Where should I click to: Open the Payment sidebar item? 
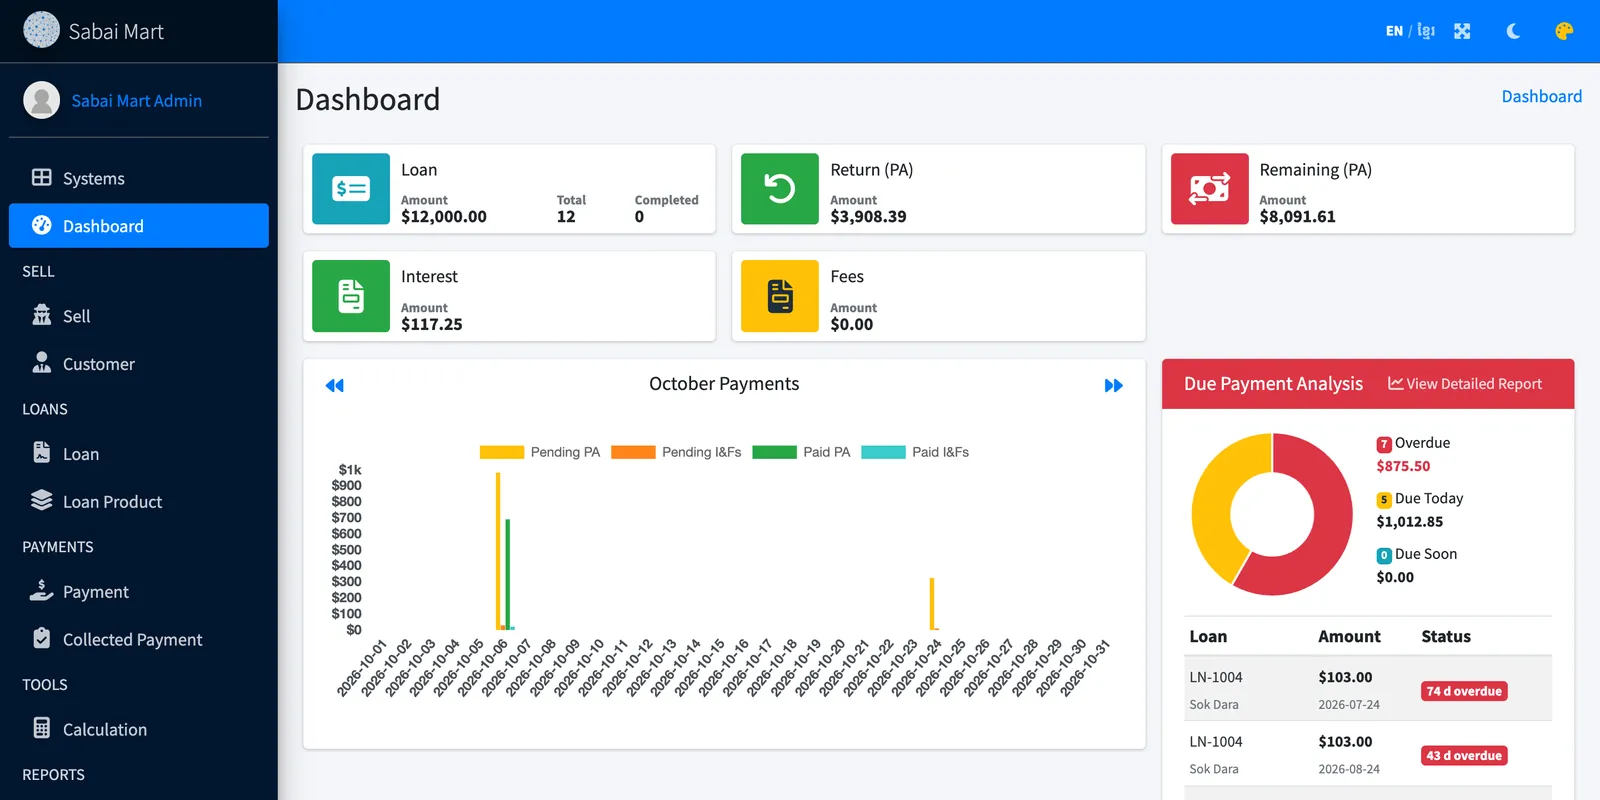point(139,592)
